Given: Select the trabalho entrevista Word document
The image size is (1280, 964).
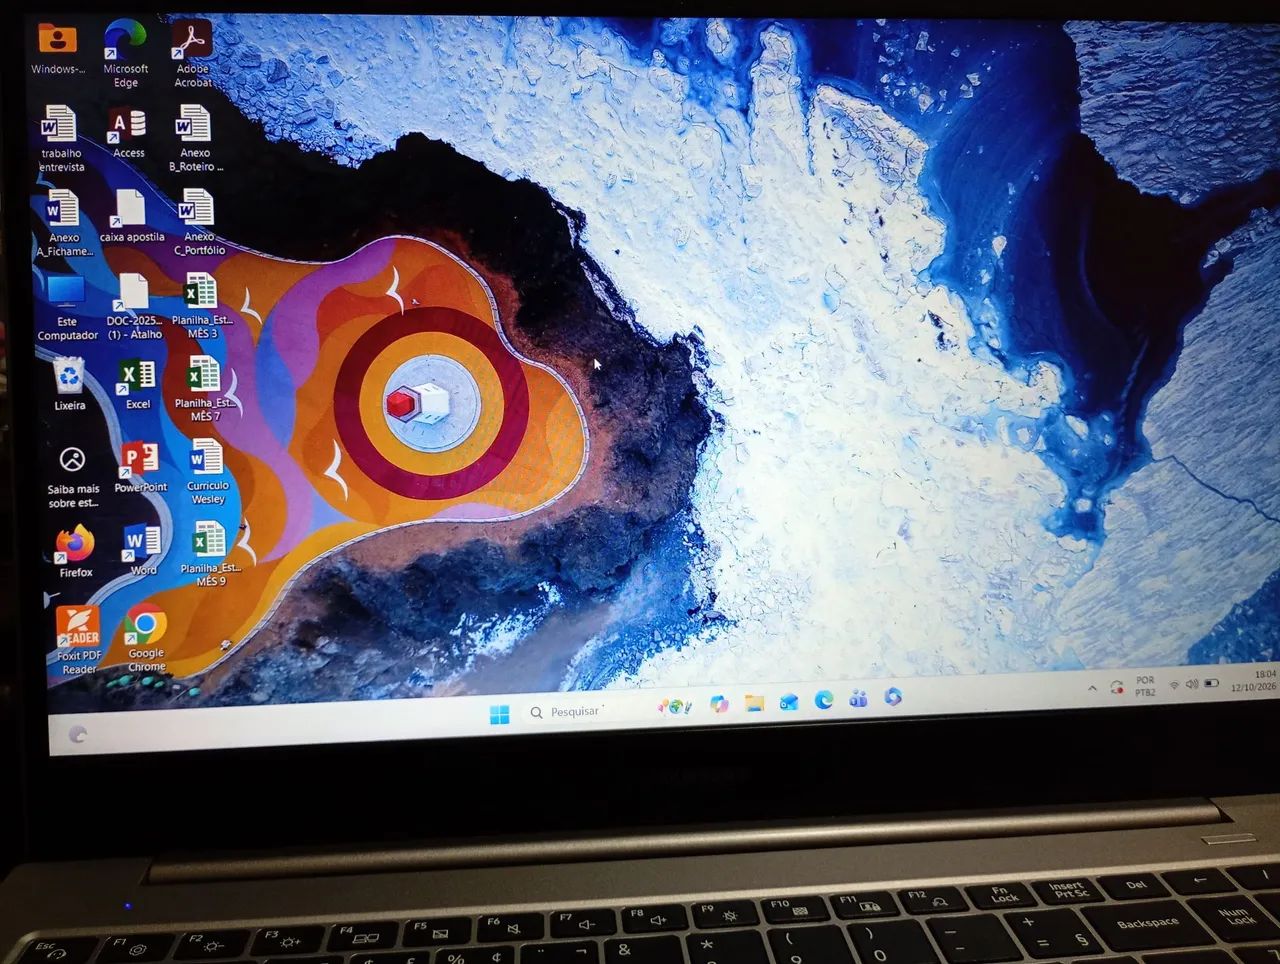Looking at the screenshot, I should pos(60,138).
